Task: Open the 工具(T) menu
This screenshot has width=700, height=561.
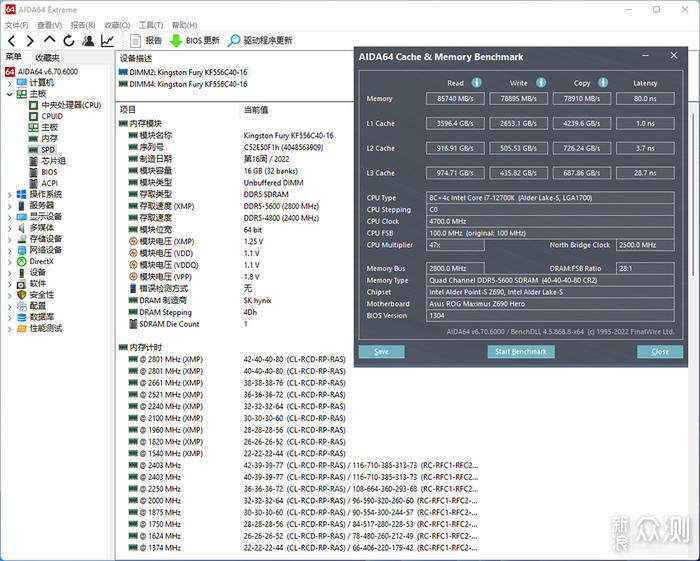Action: (x=151, y=25)
